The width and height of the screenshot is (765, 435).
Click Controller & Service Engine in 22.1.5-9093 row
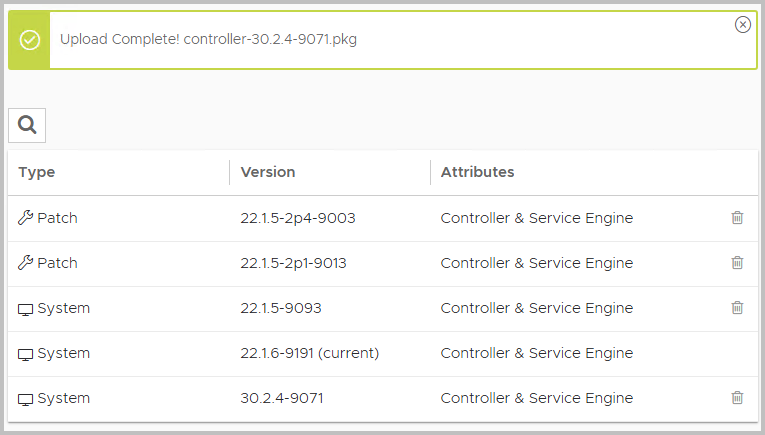point(537,308)
